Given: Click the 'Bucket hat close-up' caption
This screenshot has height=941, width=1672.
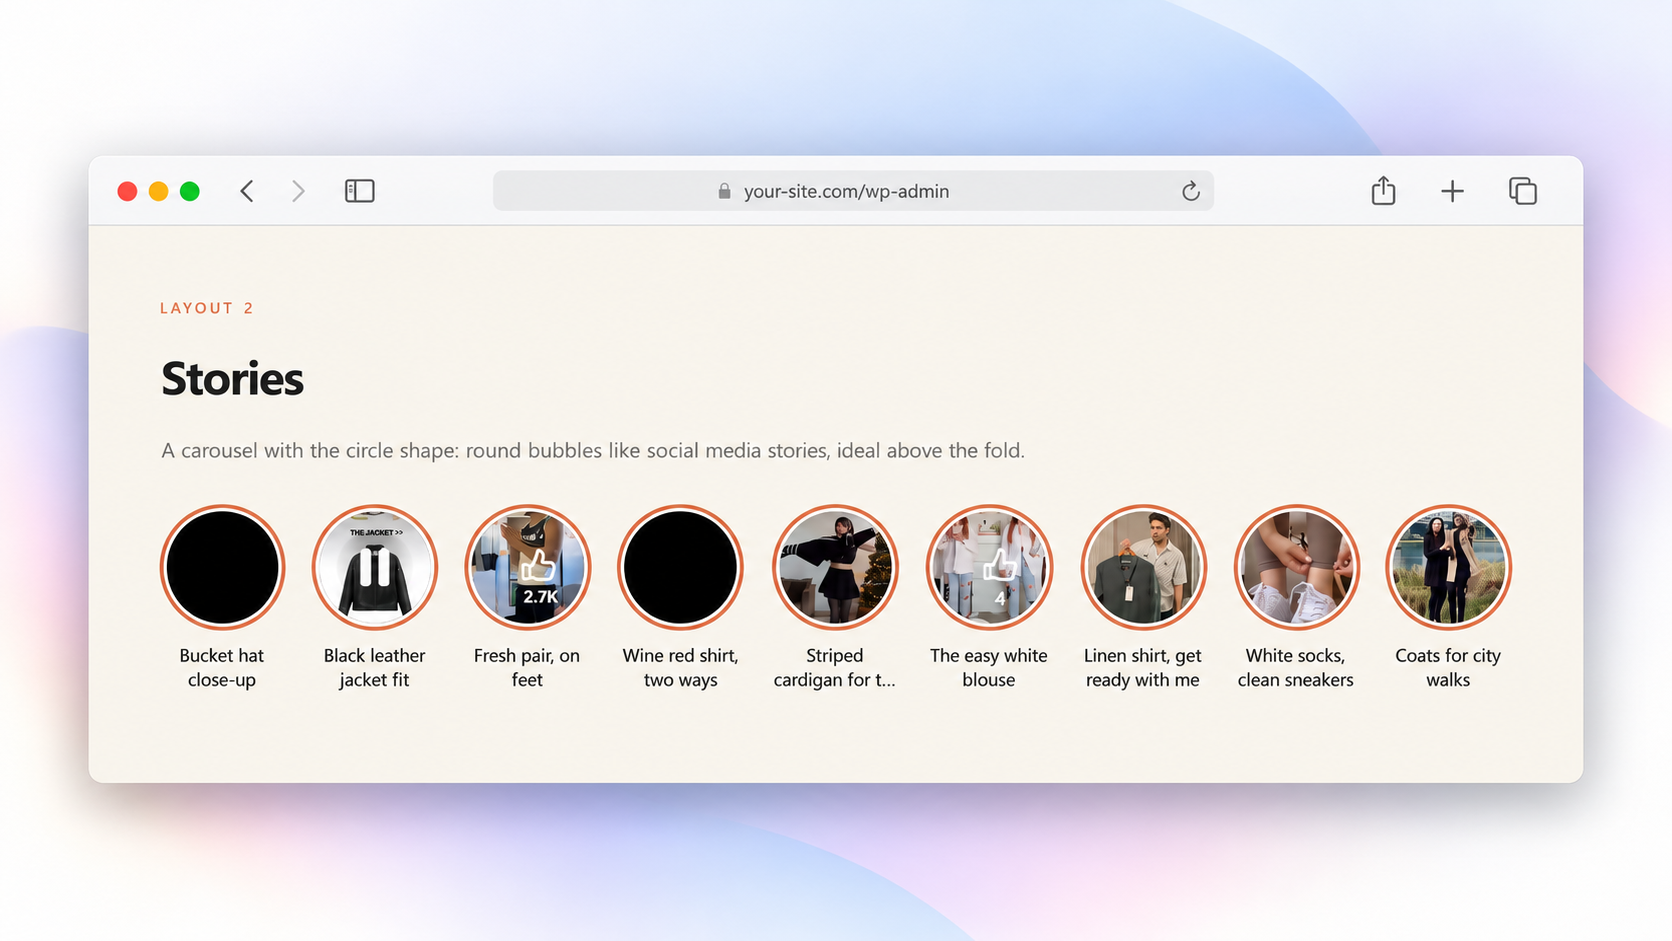Looking at the screenshot, I should pyautogui.click(x=222, y=668).
